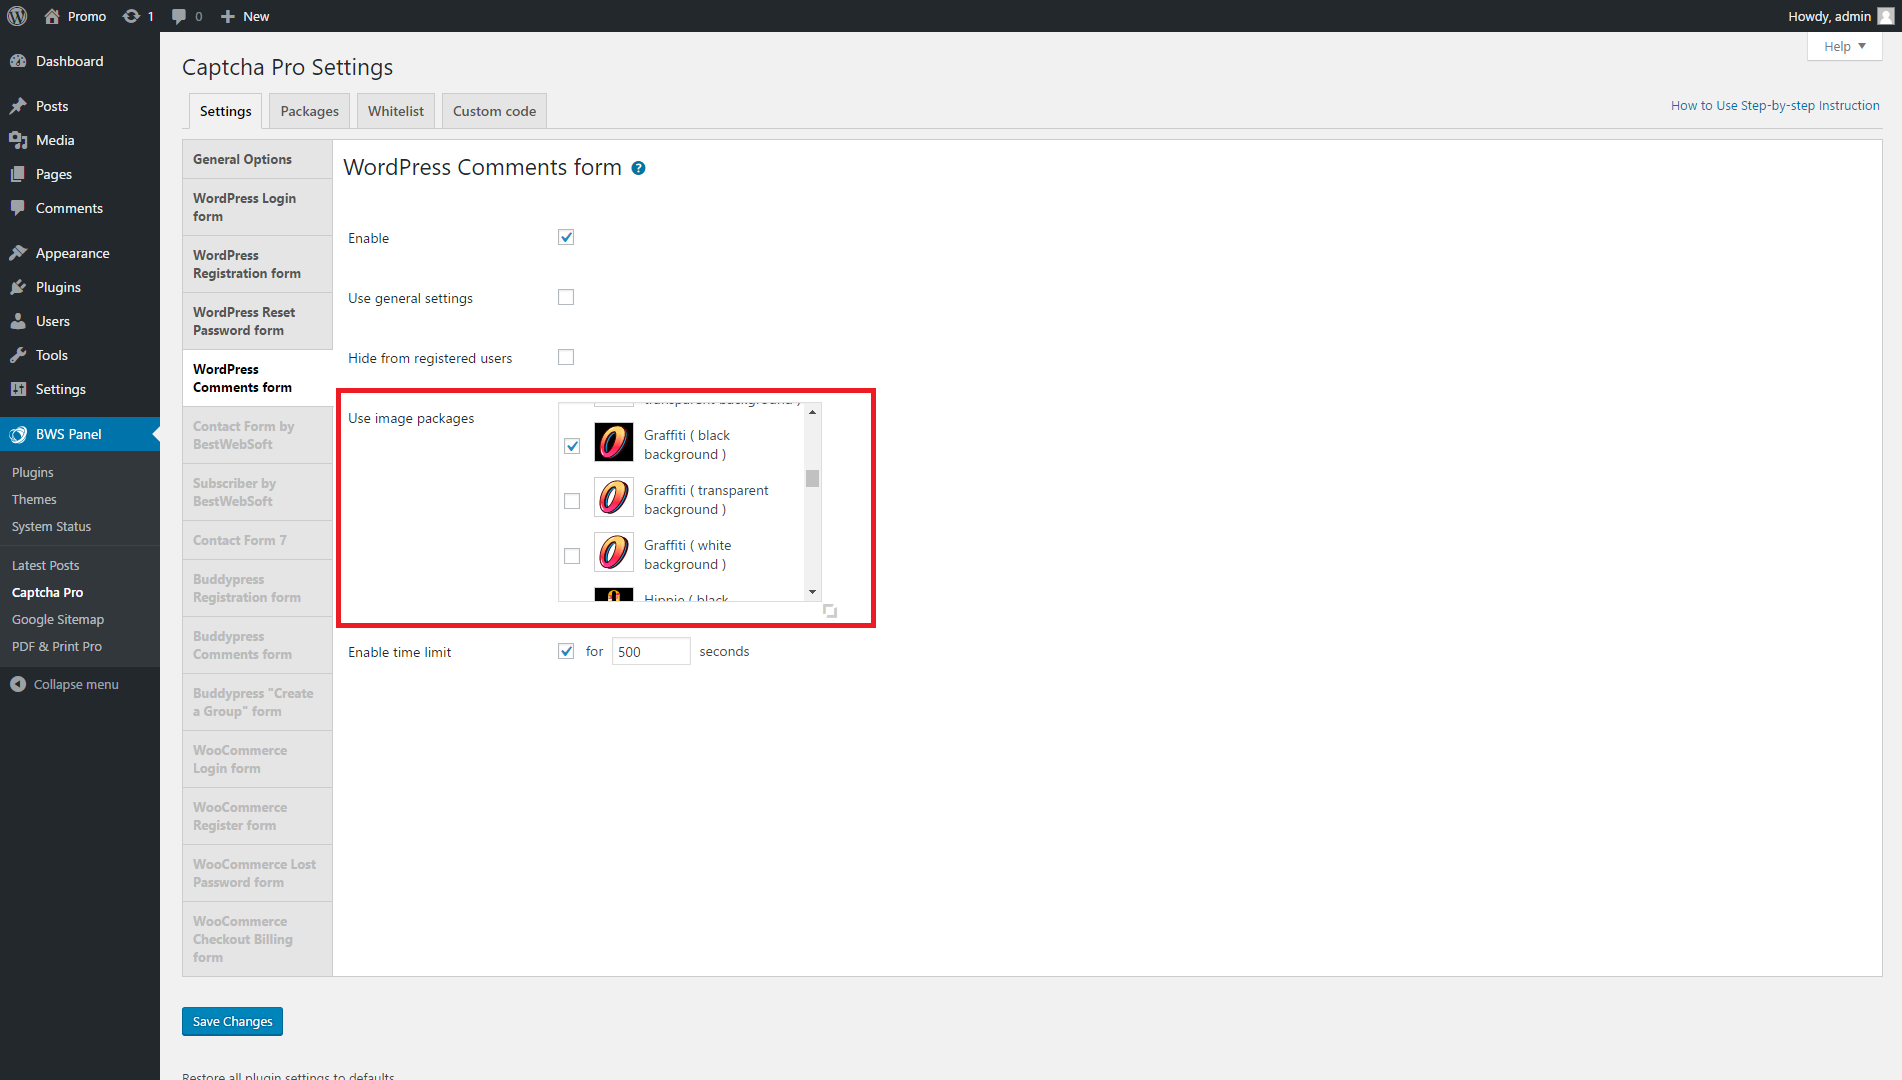Open Captcha Pro in BWS submenu
This screenshot has height=1080, width=1902.
48,592
